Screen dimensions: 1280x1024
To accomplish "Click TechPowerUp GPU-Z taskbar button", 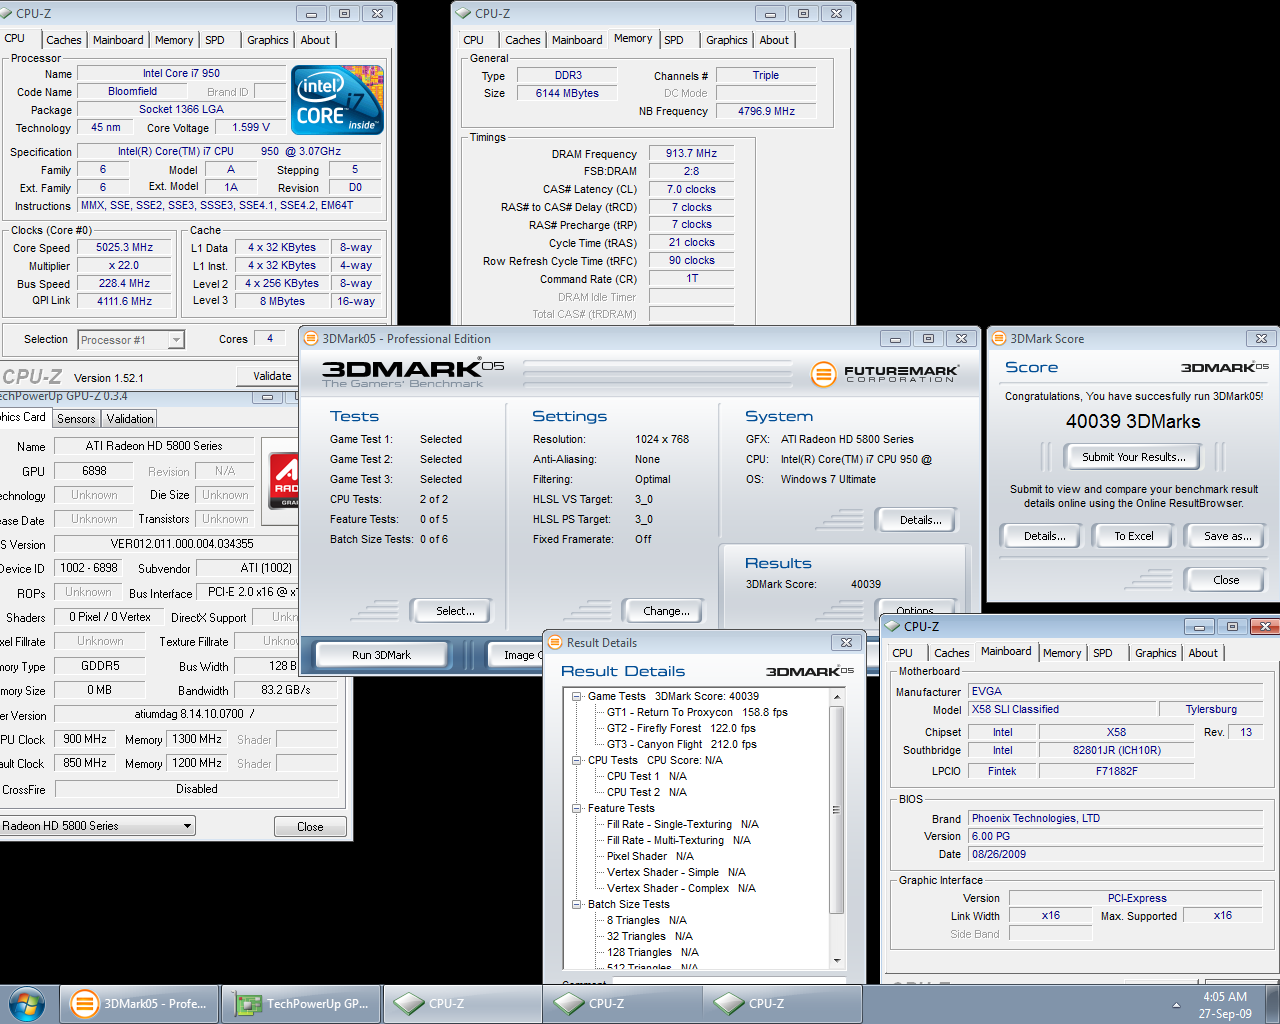I will [301, 1004].
